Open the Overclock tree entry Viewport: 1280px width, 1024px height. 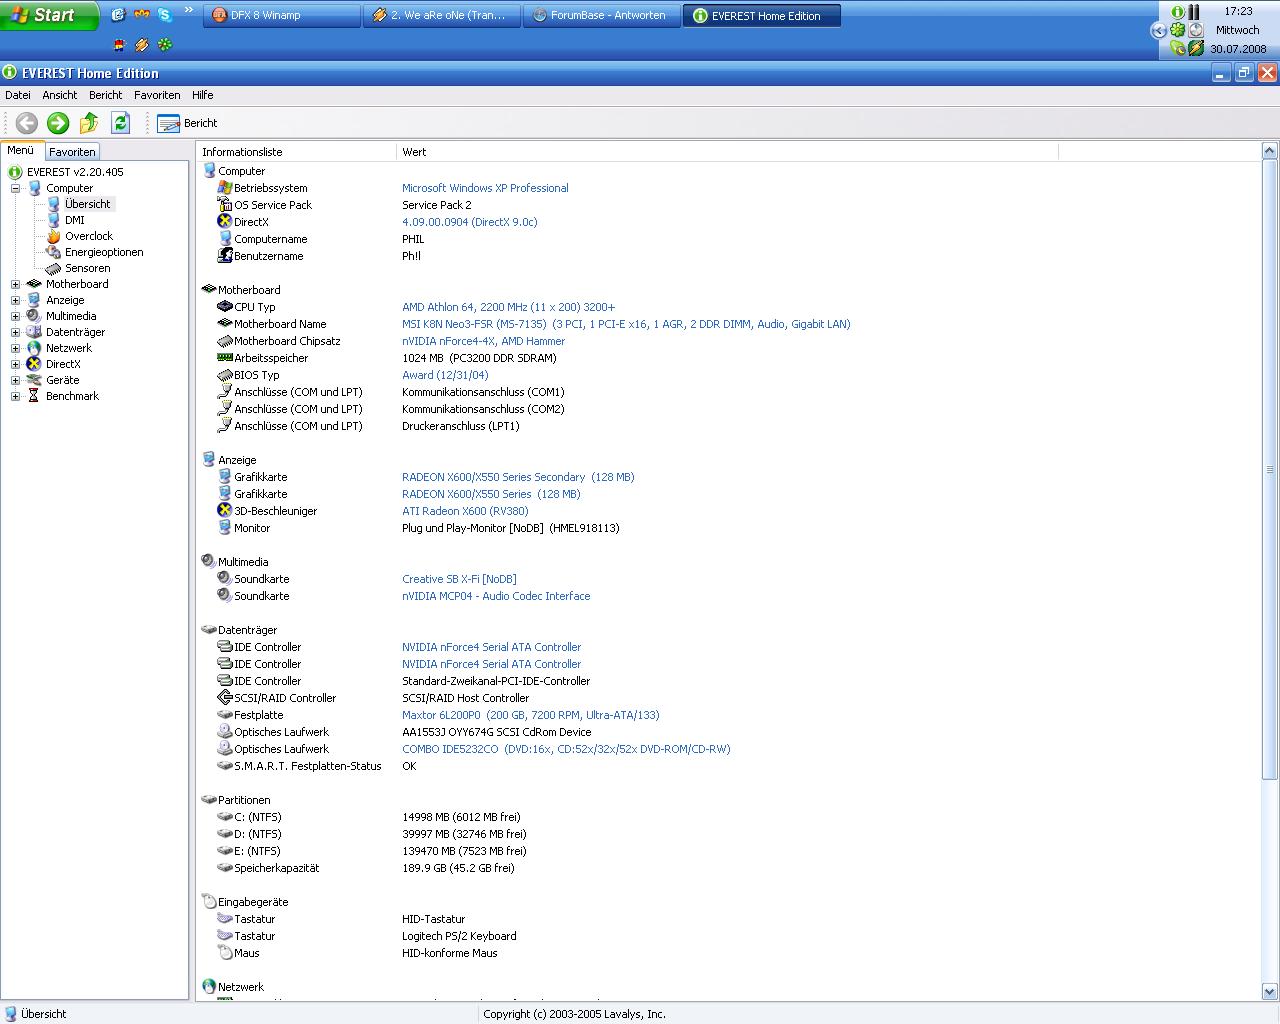89,236
